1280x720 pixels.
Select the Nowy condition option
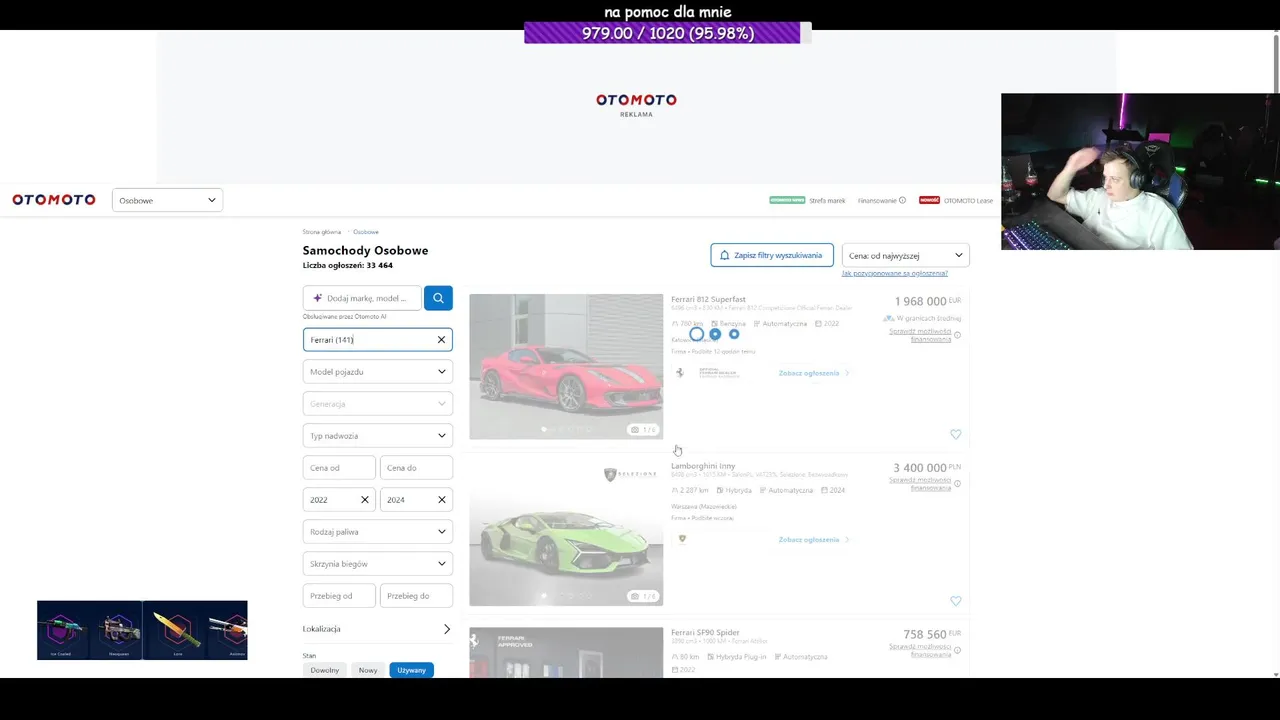[x=368, y=670]
